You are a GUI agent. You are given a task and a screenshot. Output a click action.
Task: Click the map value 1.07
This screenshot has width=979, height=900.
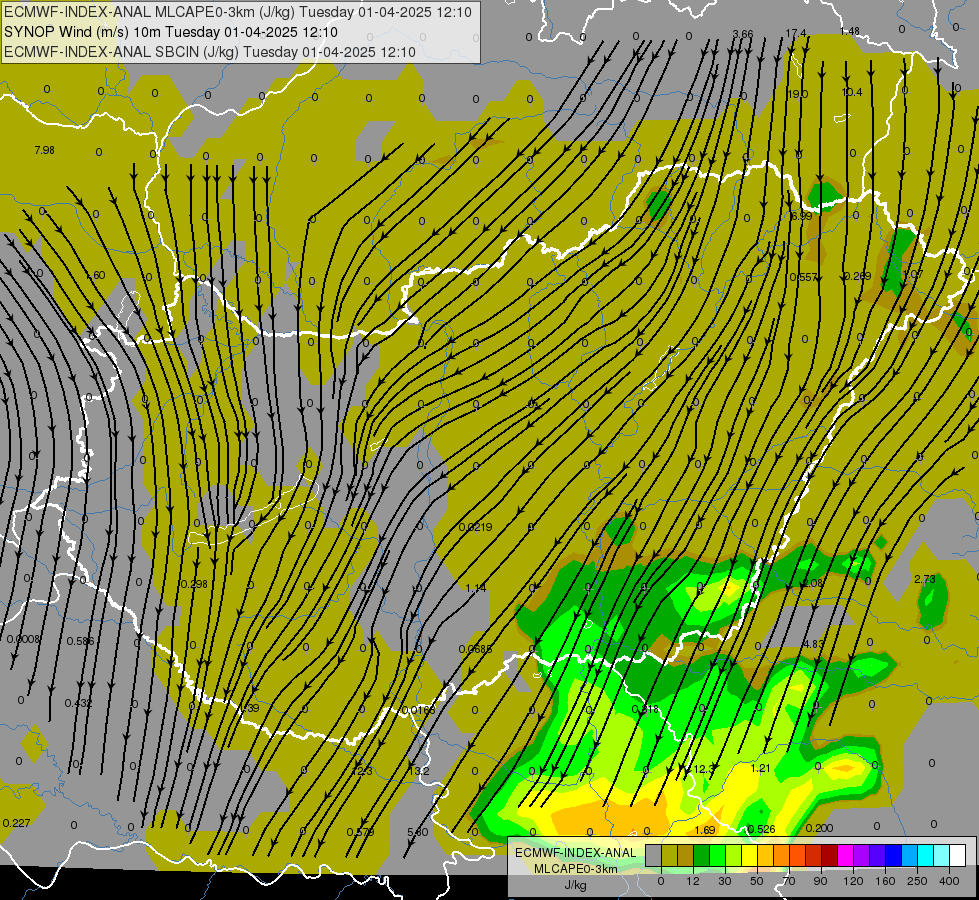coord(913,274)
